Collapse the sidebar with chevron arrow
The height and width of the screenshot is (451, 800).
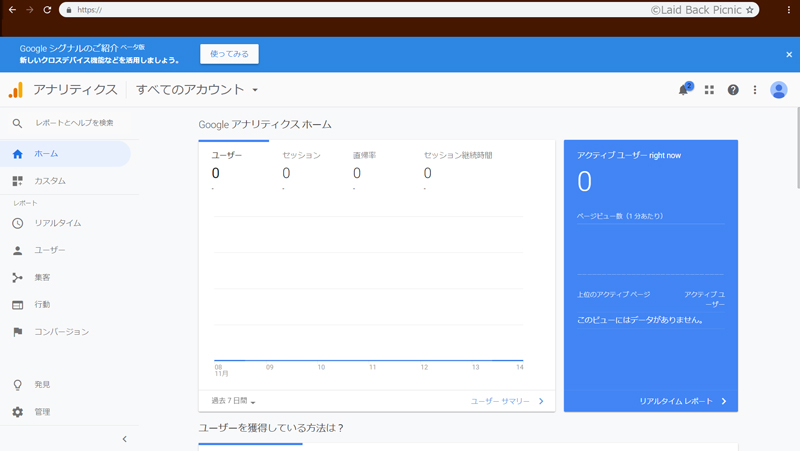124,439
